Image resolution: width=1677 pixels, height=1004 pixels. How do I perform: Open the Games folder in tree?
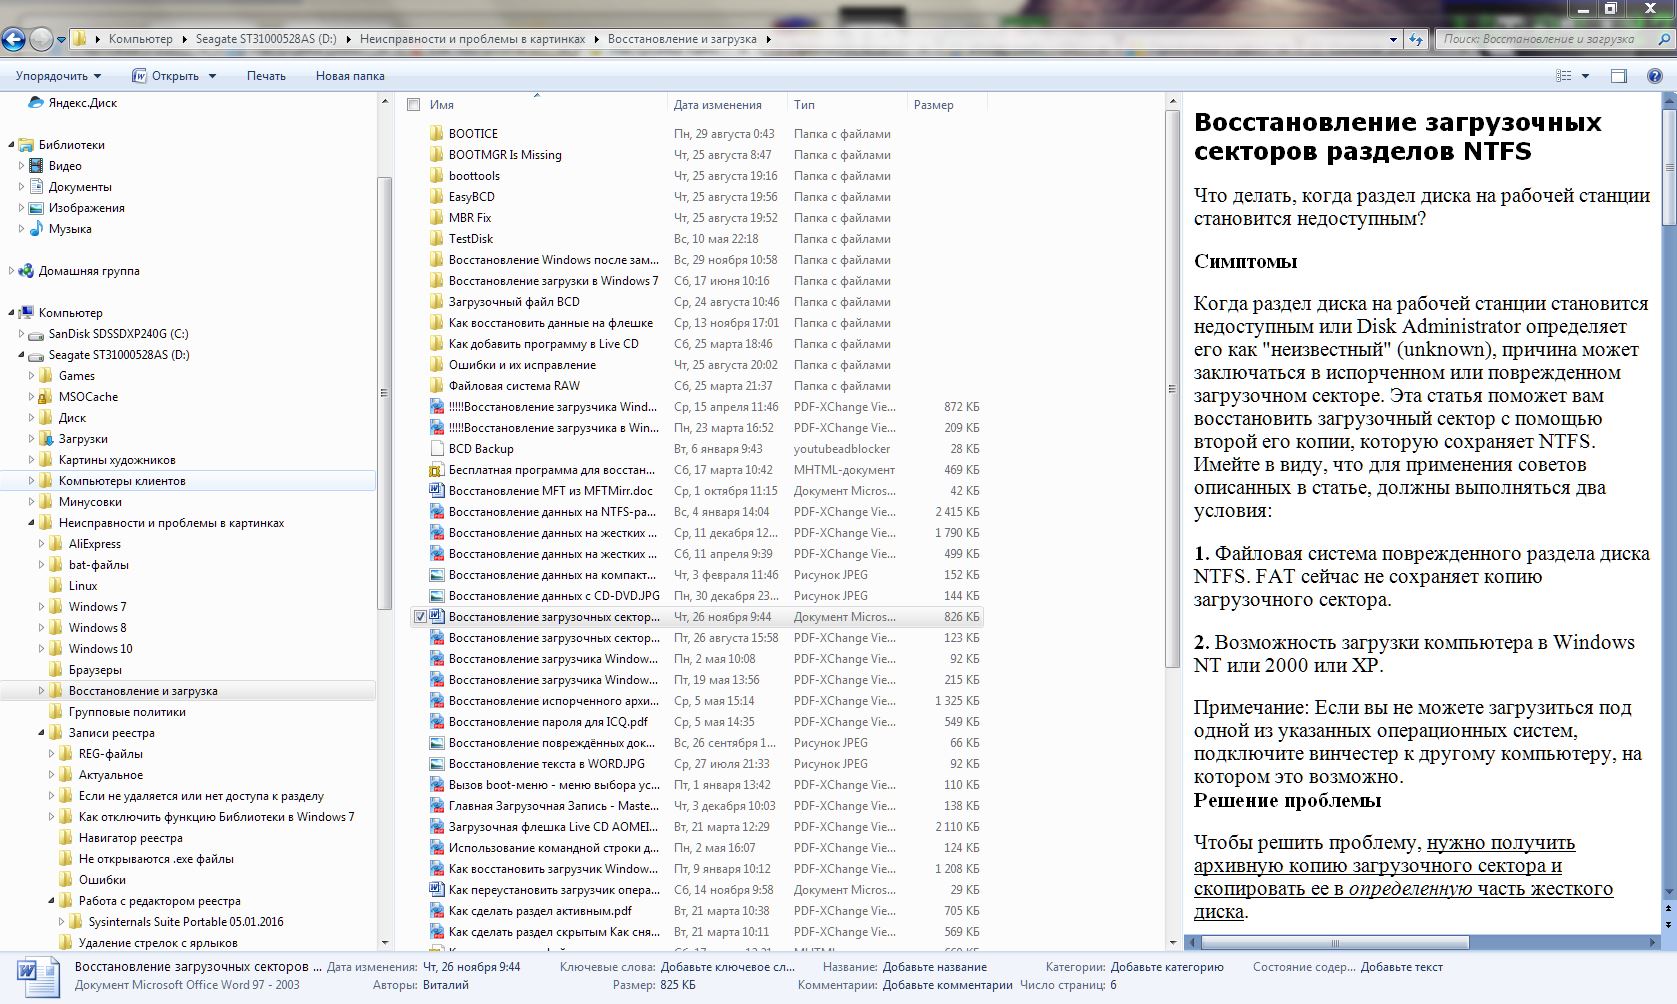77,376
